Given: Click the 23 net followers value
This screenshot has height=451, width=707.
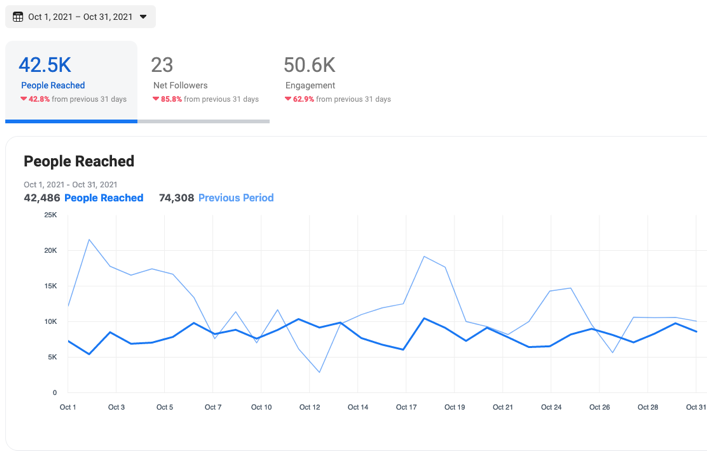Looking at the screenshot, I should [x=162, y=65].
